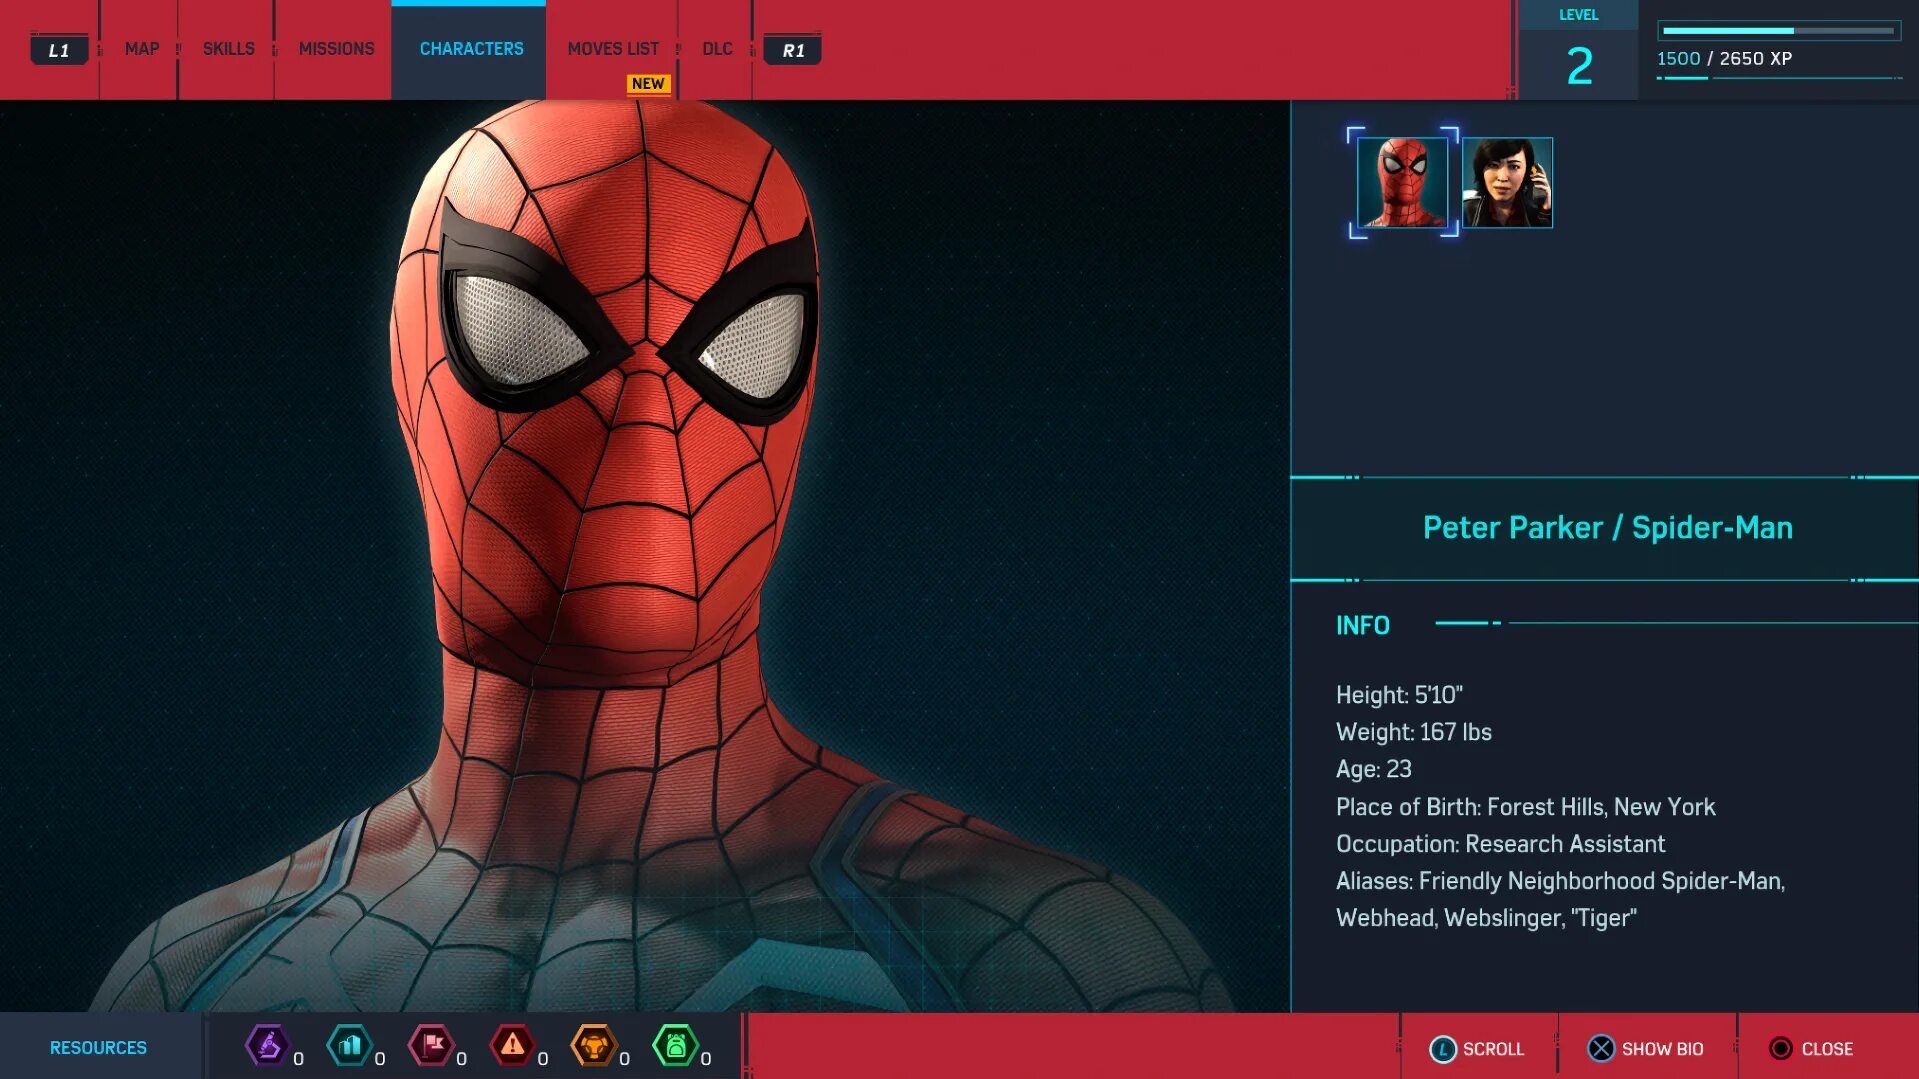1919x1079 pixels.
Task: Click the L stick Scroll icon
Action: [1443, 1049]
